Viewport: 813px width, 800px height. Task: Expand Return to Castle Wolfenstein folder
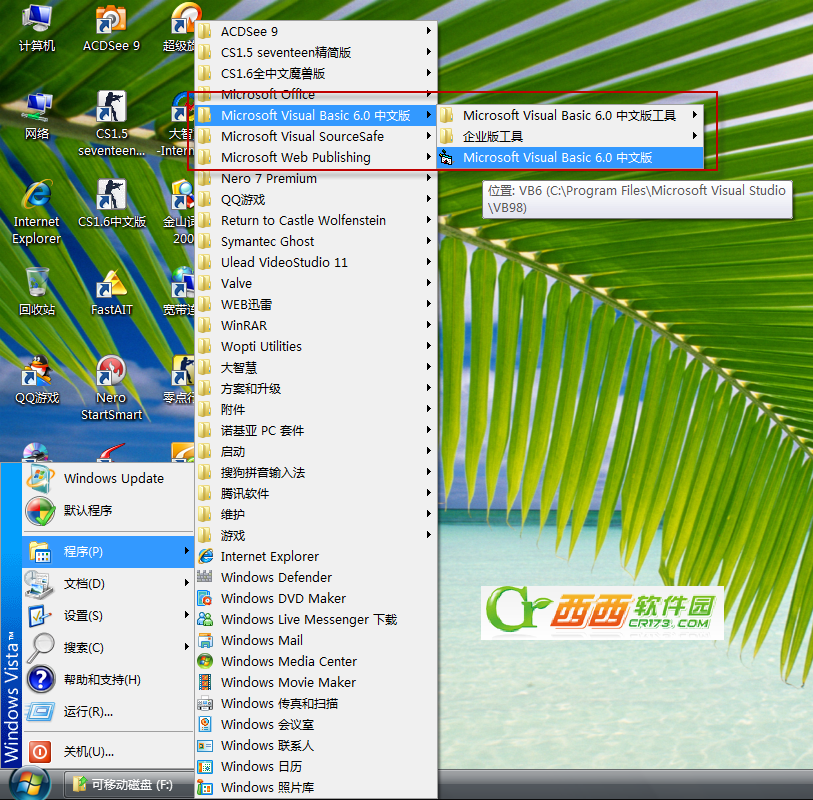click(x=316, y=220)
